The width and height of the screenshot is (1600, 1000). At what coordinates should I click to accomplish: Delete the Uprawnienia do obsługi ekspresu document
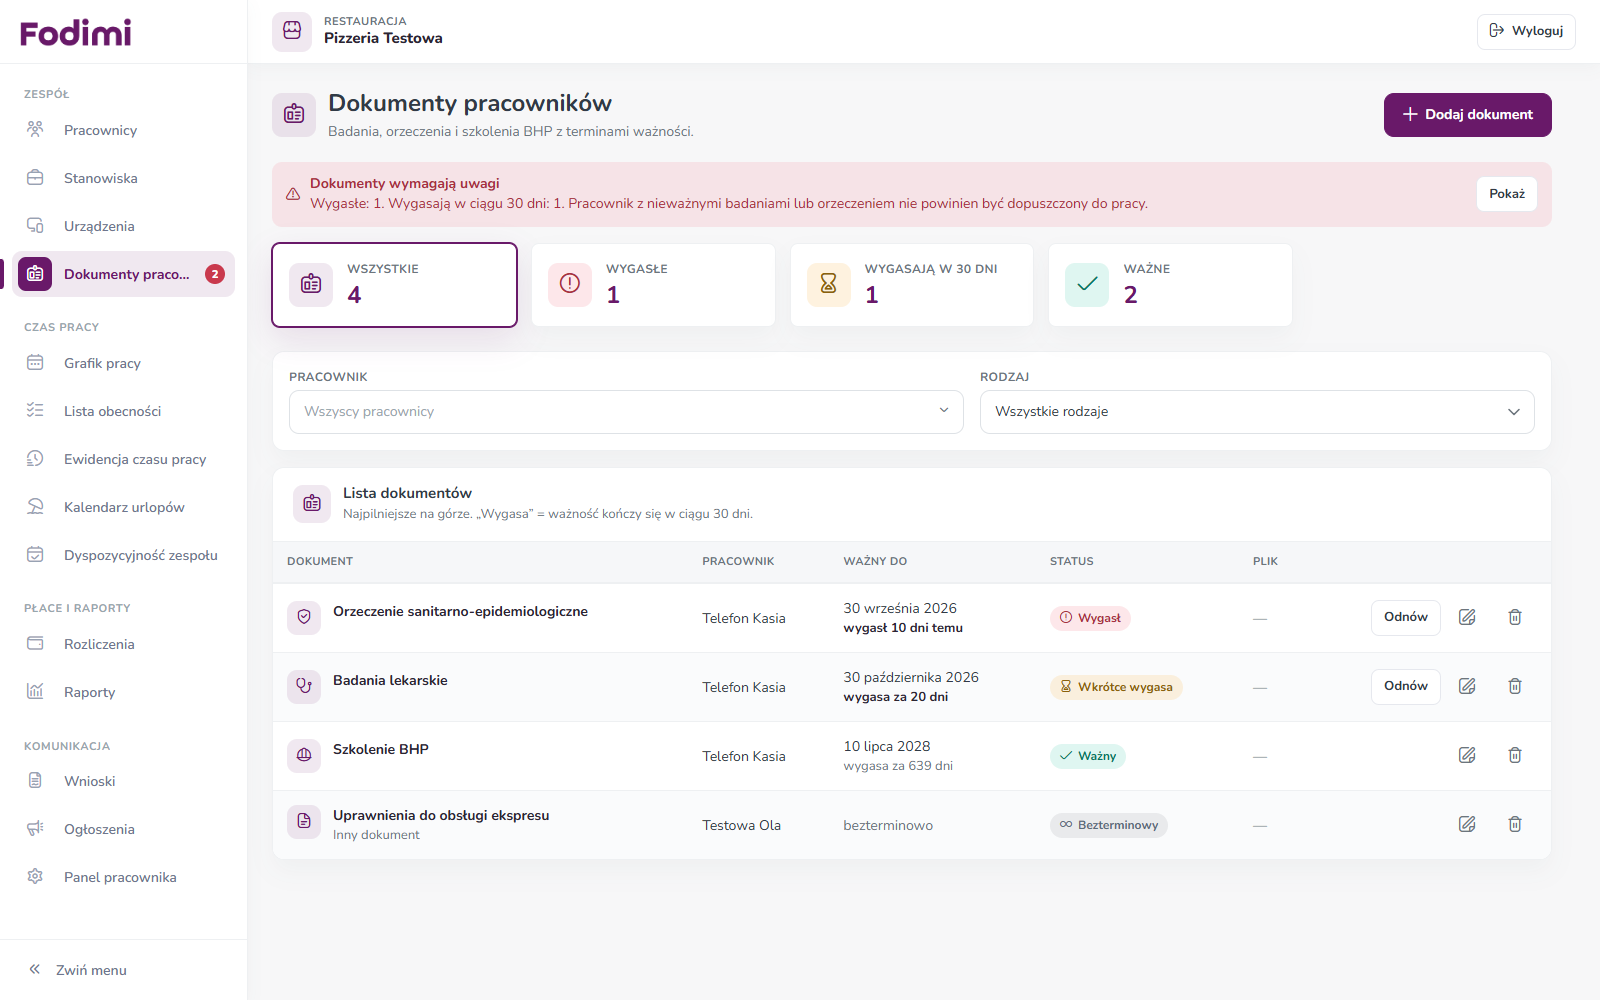1515,824
